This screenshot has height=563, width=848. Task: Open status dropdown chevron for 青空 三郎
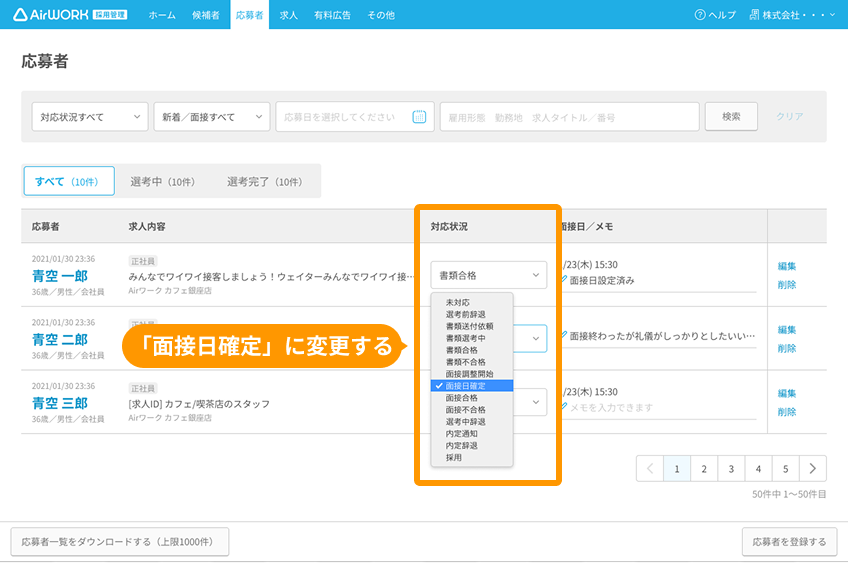click(535, 402)
